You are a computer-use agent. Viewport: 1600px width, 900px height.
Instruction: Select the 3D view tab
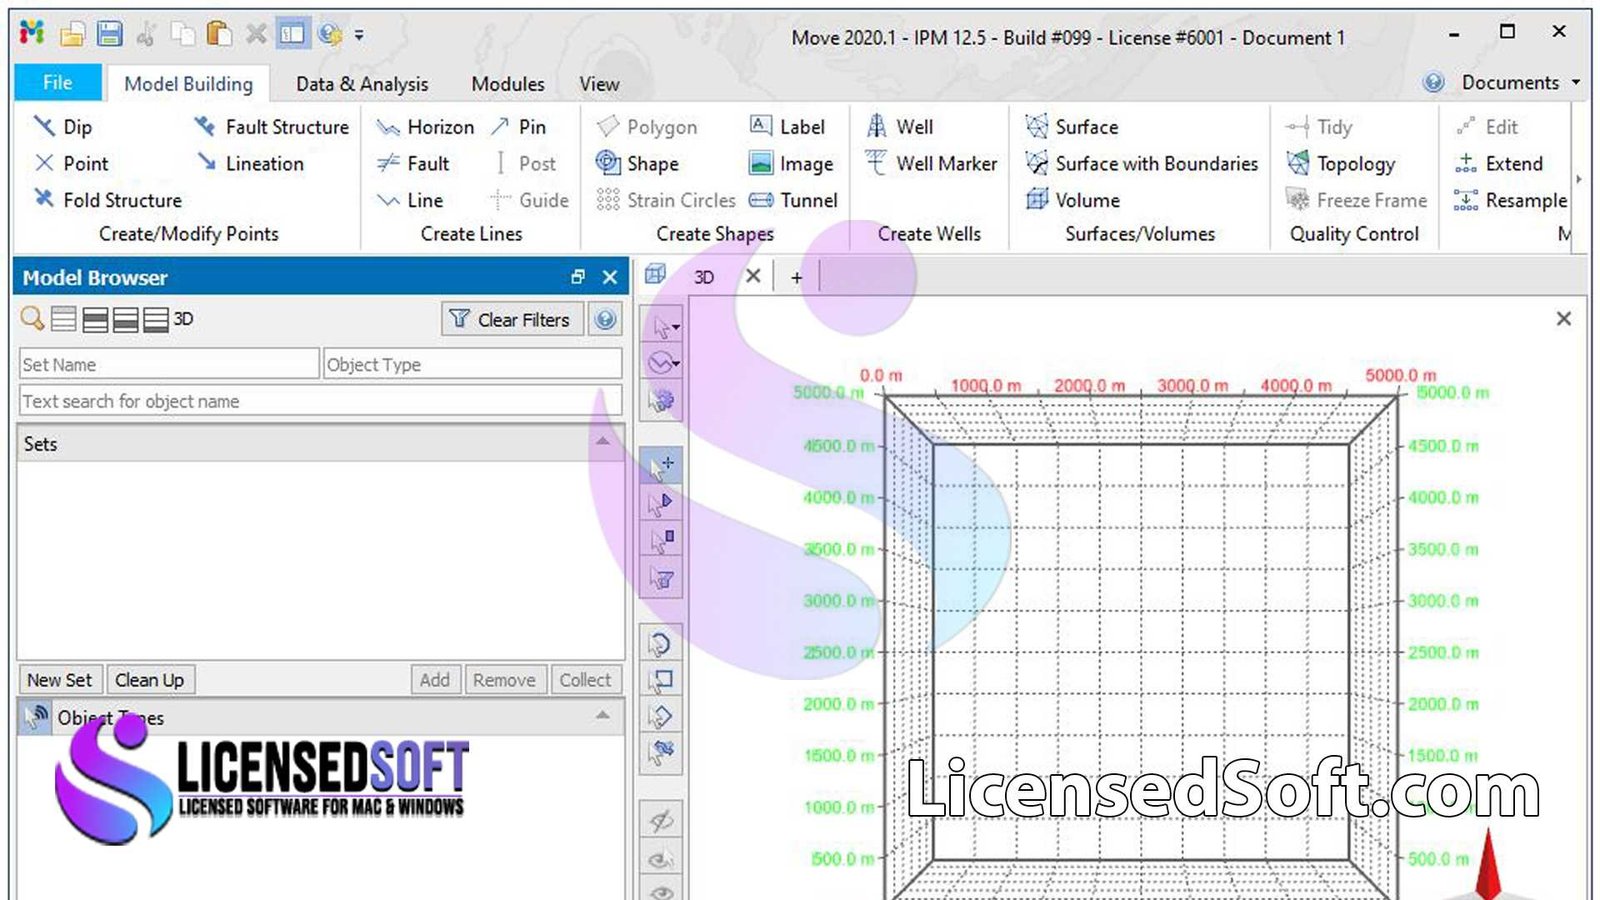click(x=704, y=277)
